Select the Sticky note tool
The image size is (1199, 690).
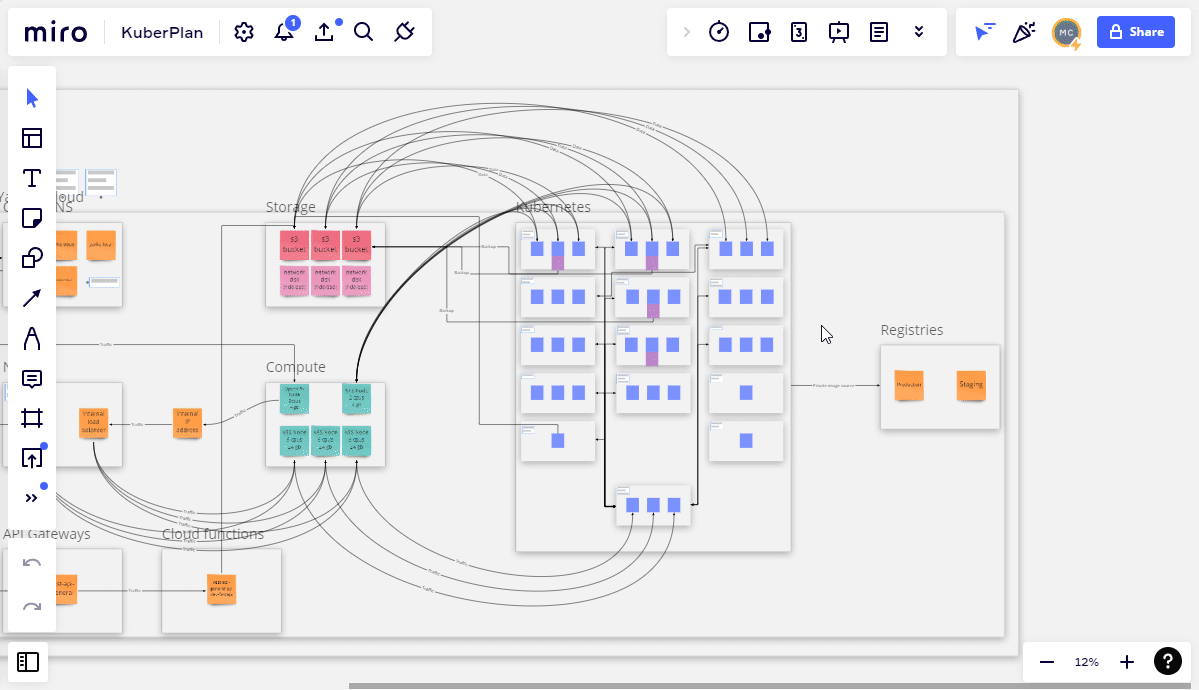click(x=31, y=218)
